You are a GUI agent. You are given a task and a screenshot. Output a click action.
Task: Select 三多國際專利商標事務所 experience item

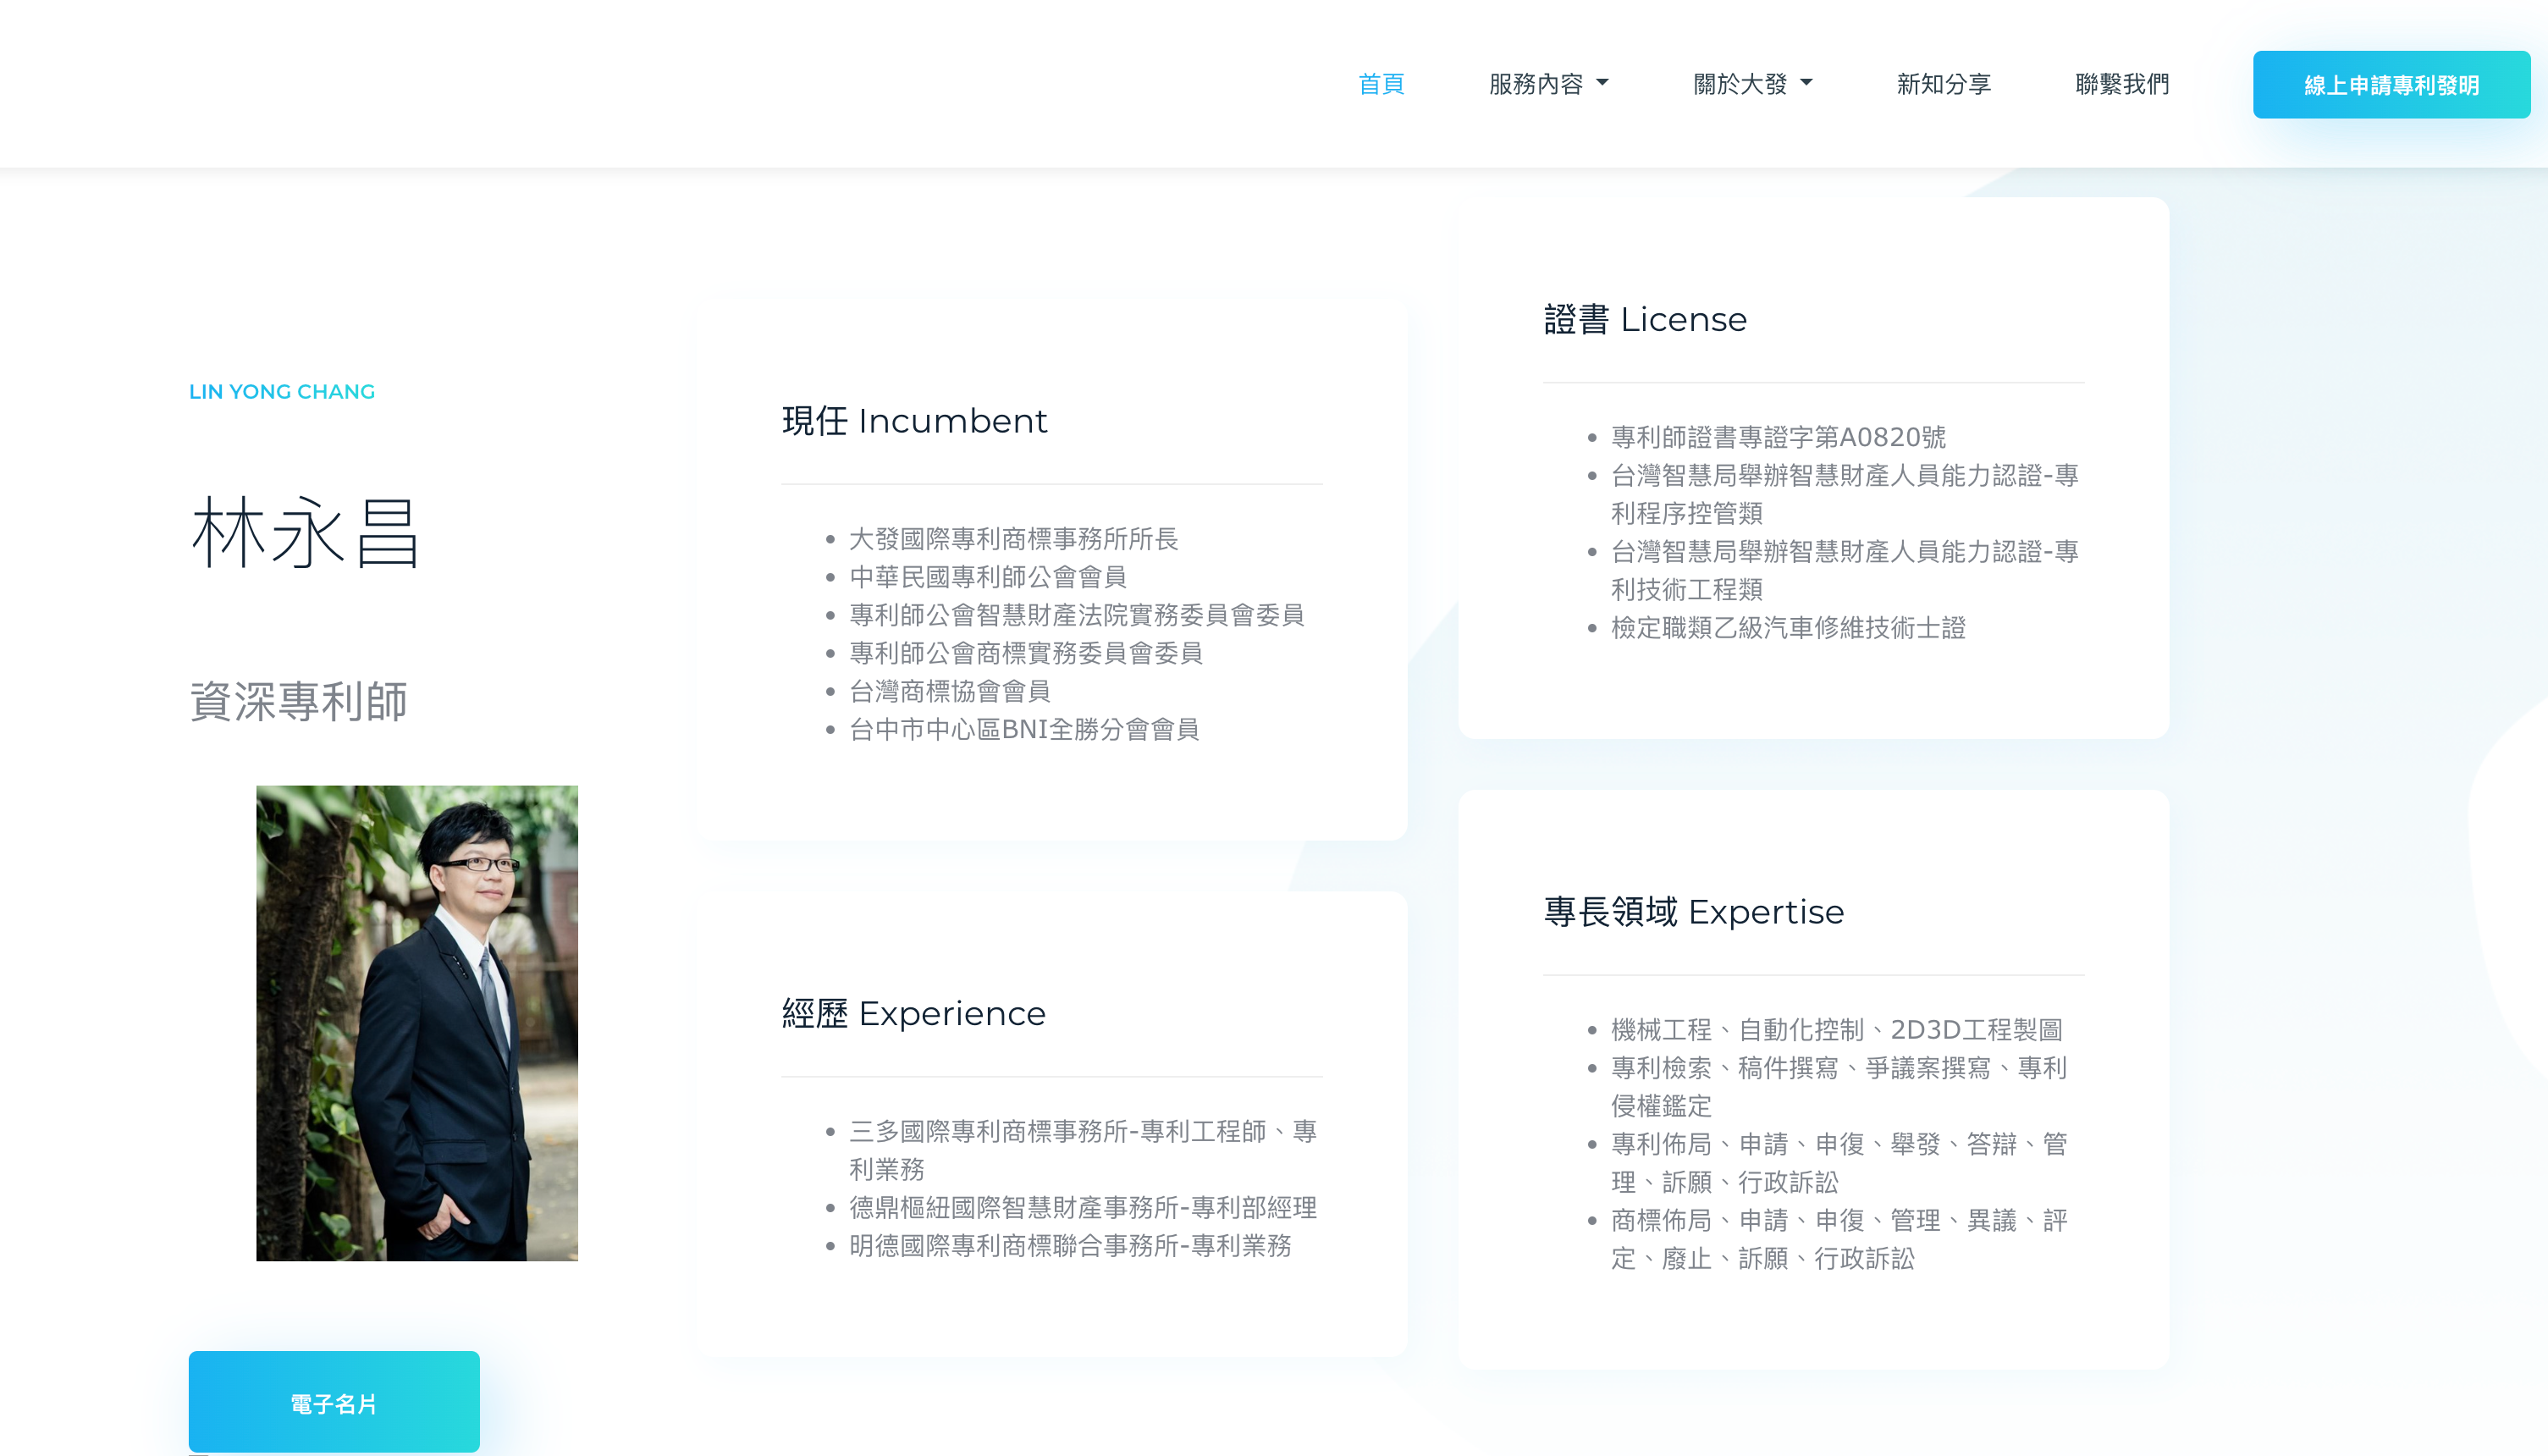1083,1150
